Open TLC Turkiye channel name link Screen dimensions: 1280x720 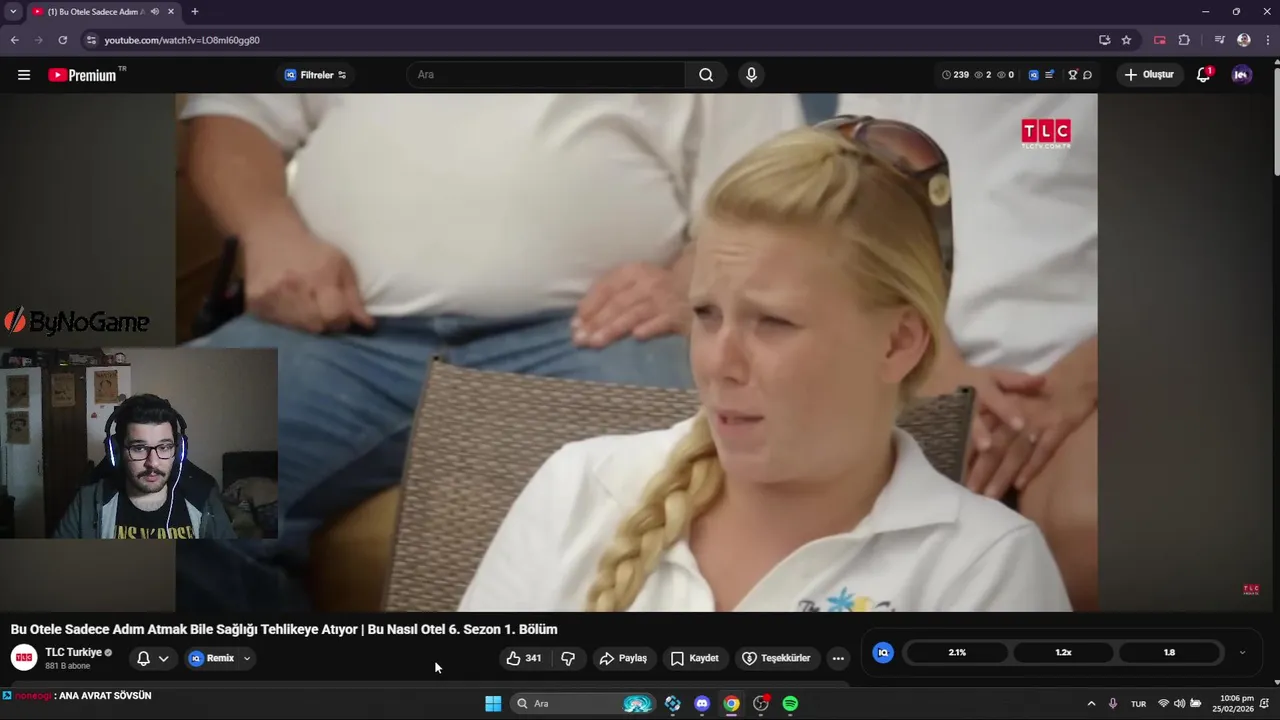(x=73, y=652)
